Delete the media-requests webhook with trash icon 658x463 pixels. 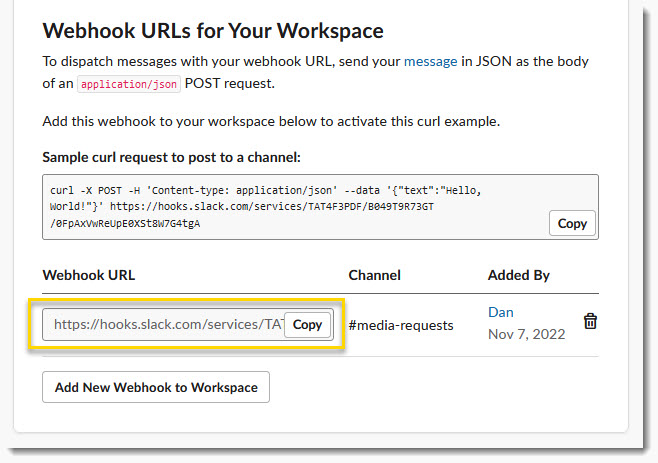click(590, 322)
